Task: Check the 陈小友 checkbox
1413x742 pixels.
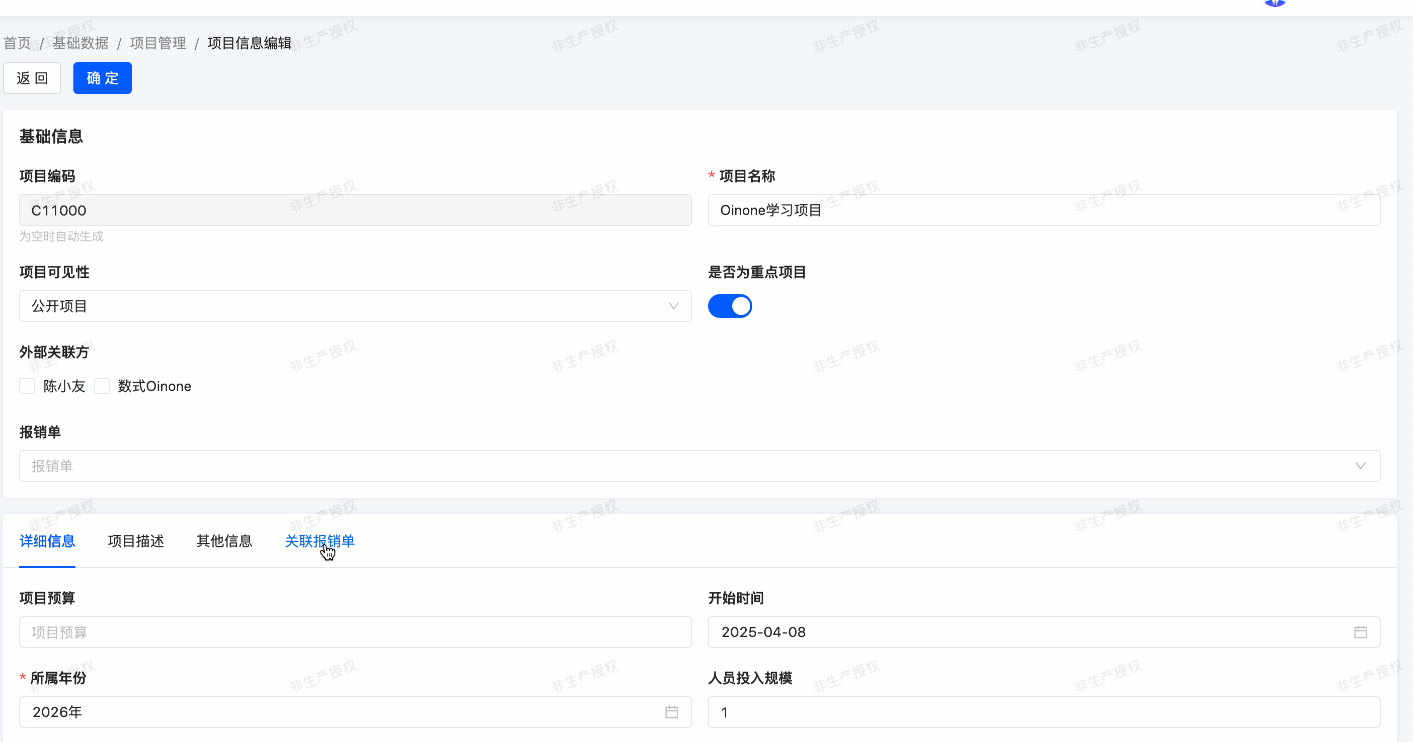Action: (x=27, y=386)
